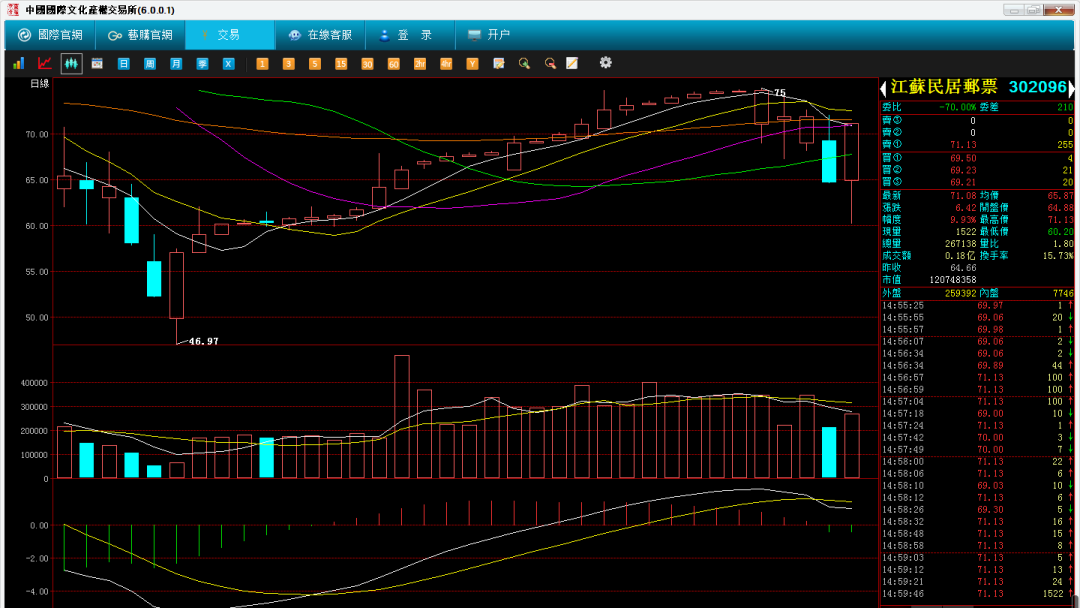Image resolution: width=1080 pixels, height=608 pixels.
Task: Select the 30-minute interval
Action: tap(367, 63)
